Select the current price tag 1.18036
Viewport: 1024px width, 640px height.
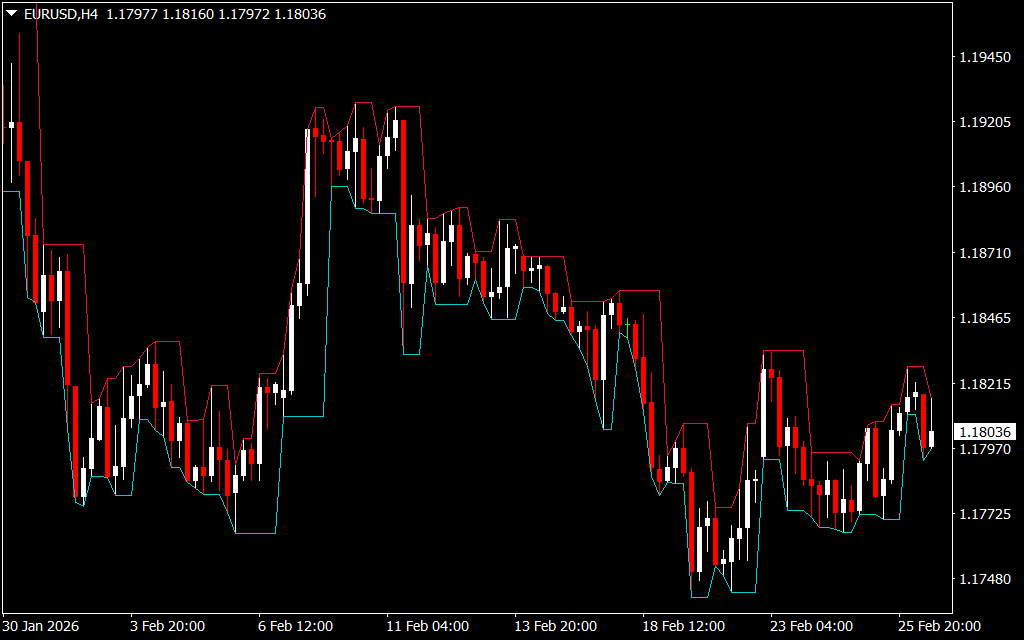[984, 432]
